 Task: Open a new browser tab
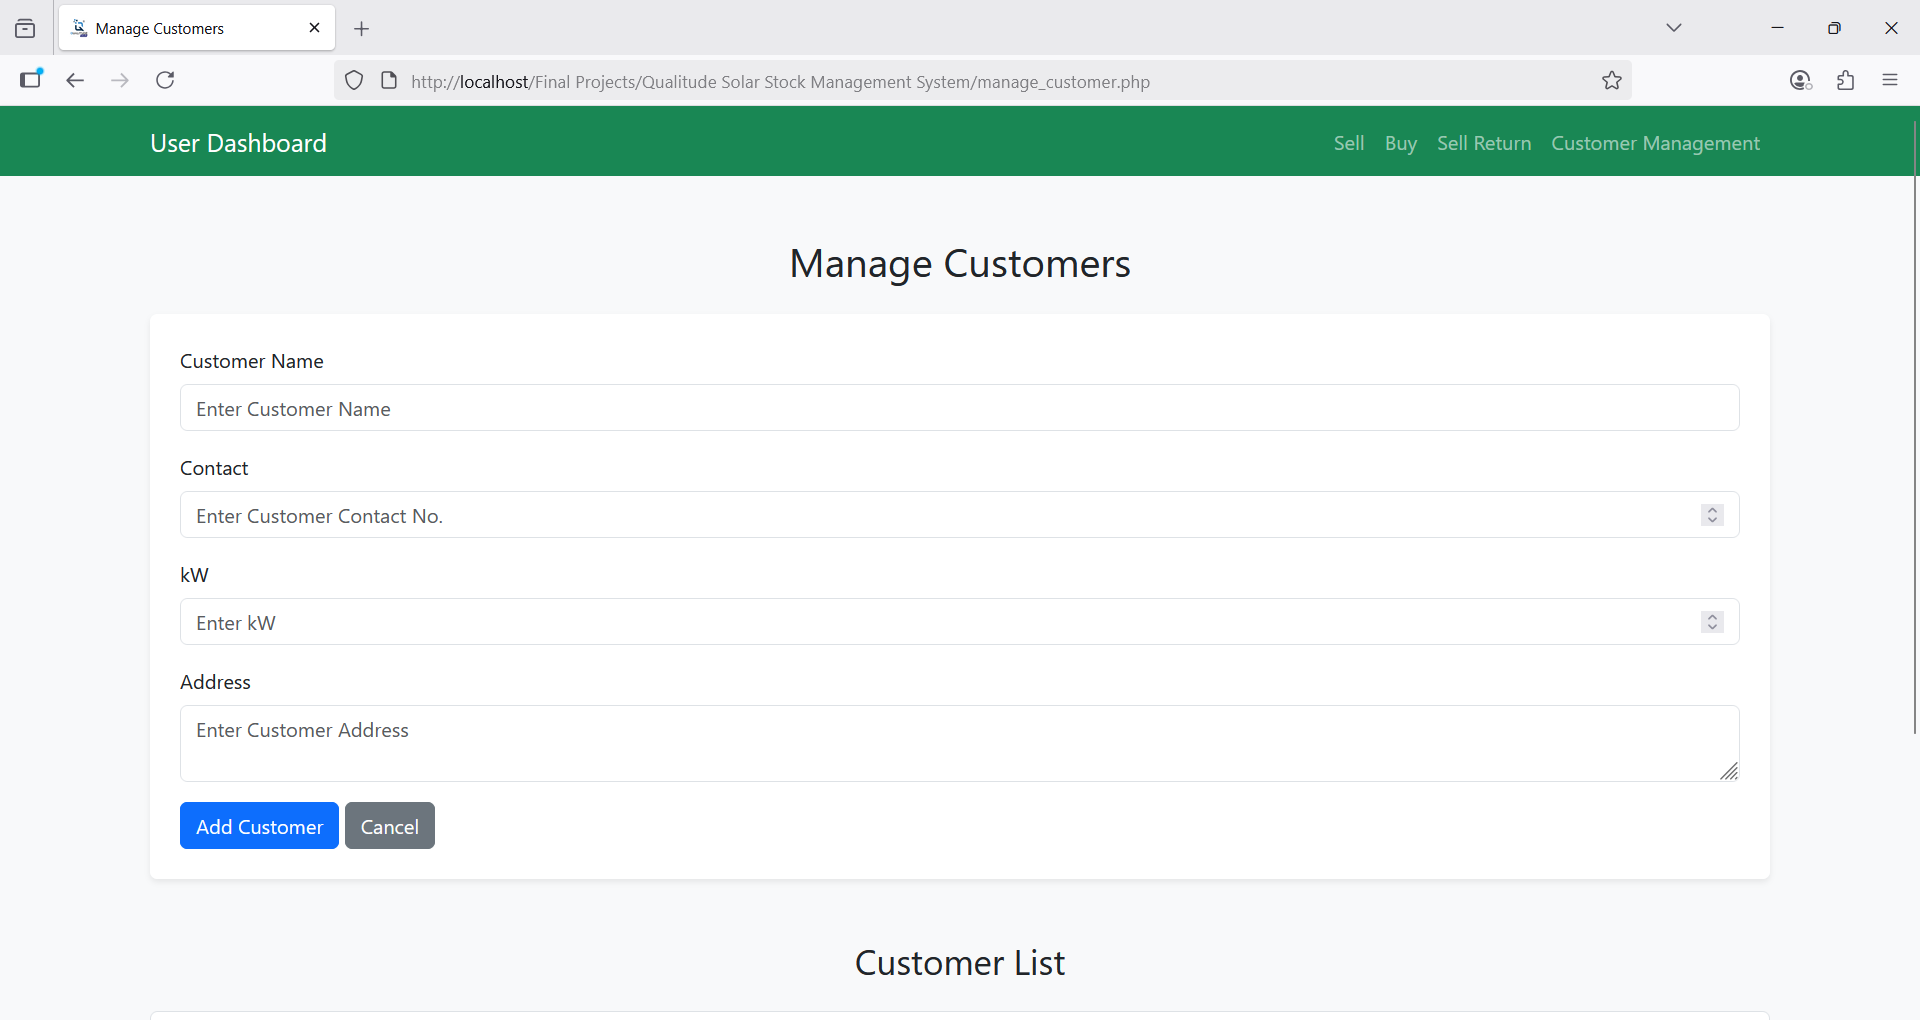pyautogui.click(x=362, y=29)
